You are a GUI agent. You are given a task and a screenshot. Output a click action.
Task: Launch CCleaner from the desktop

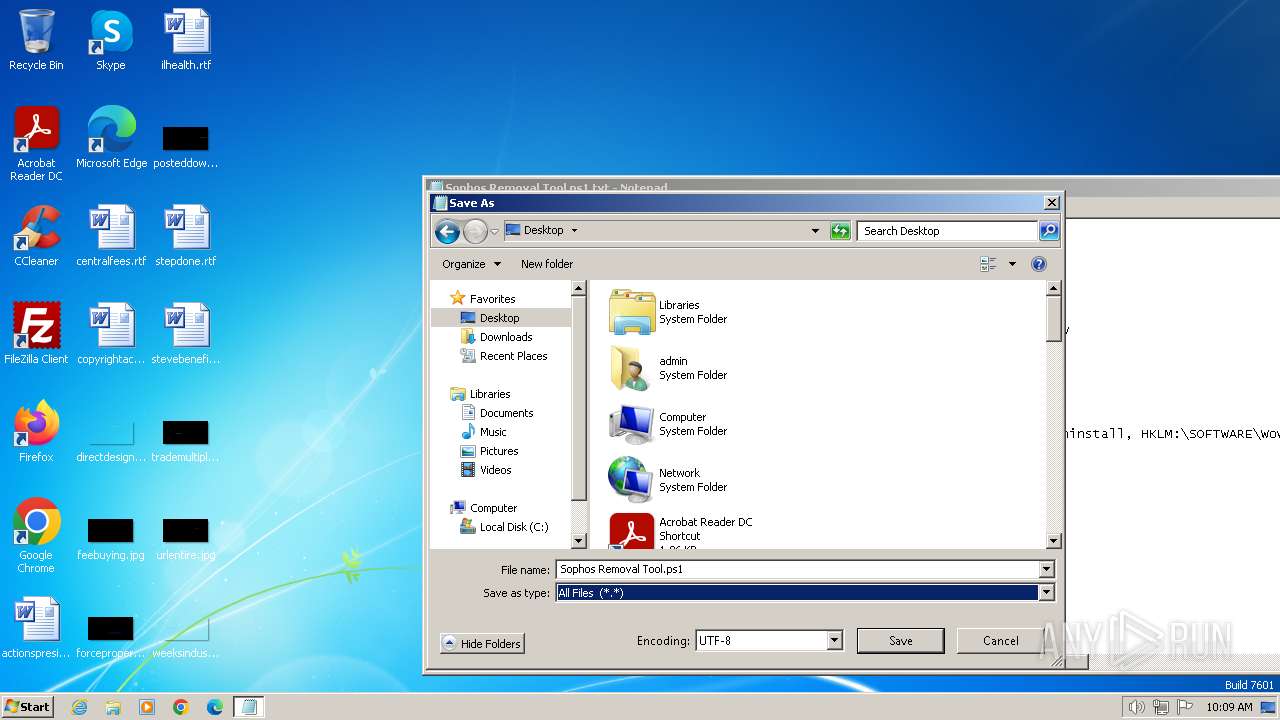click(36, 236)
